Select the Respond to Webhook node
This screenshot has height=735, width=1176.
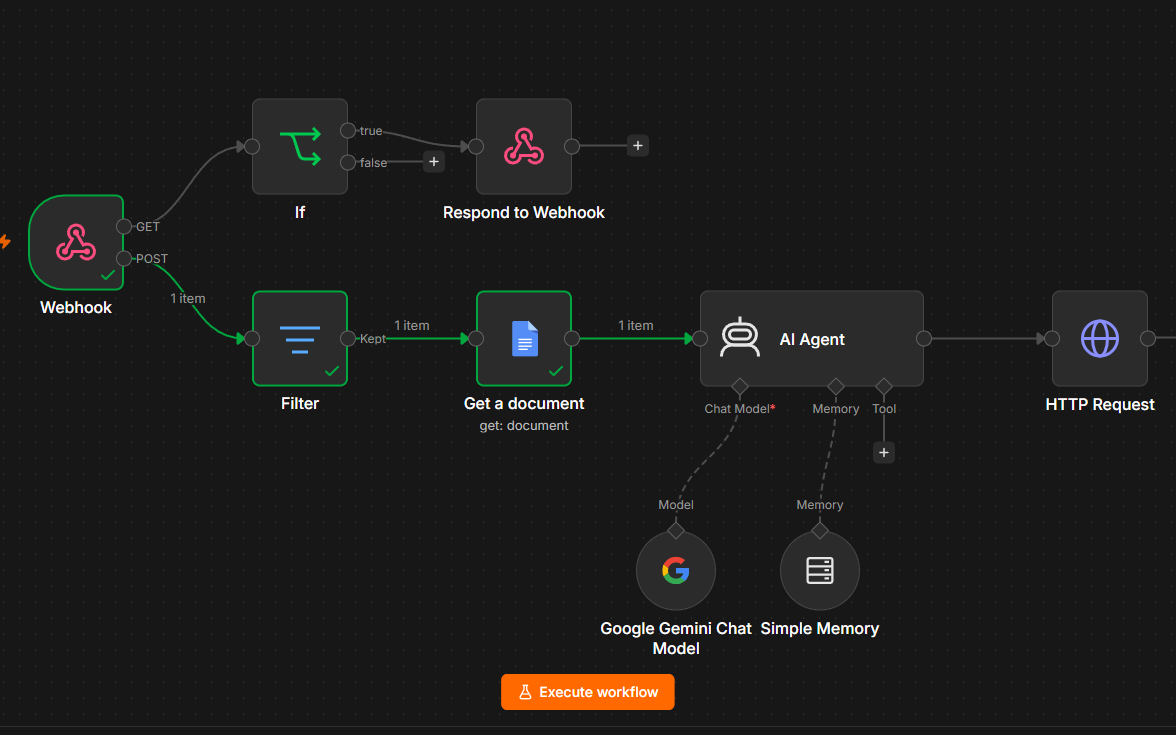pyautogui.click(x=524, y=146)
